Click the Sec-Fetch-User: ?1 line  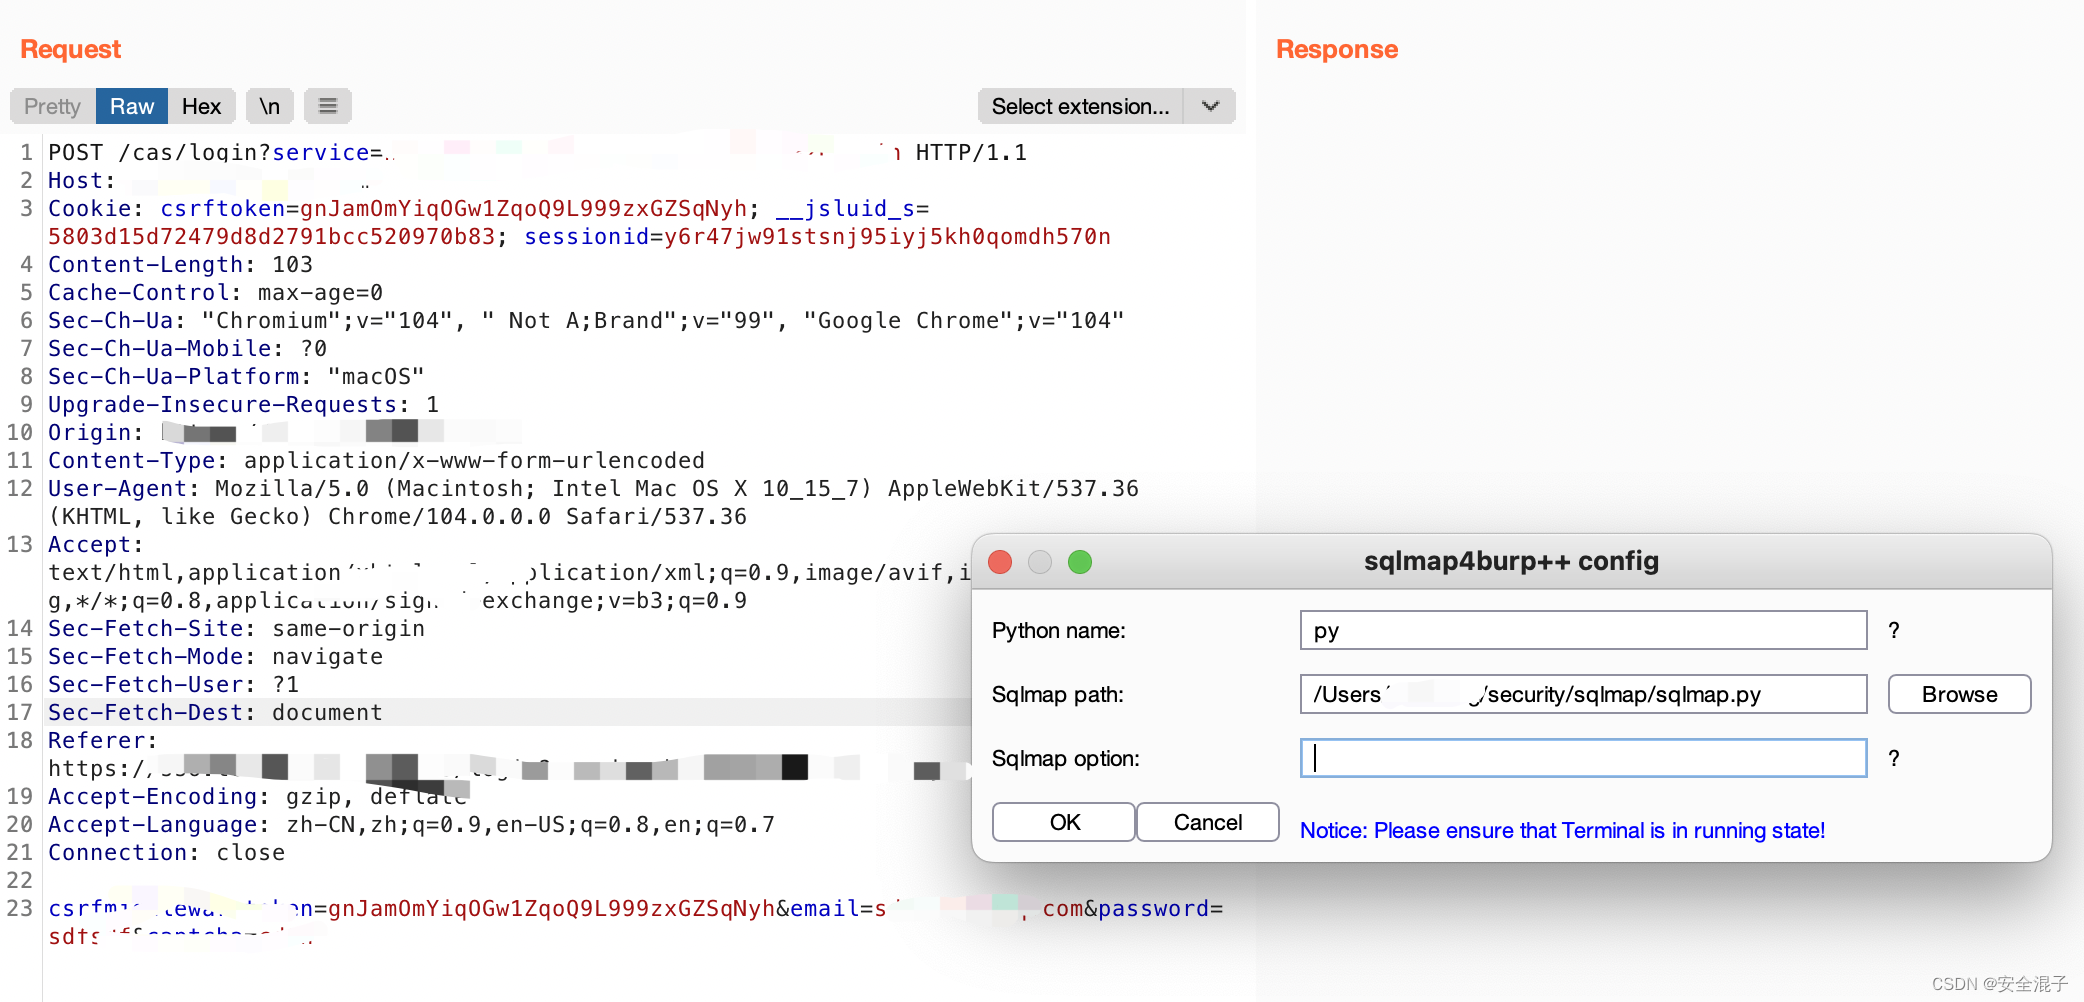173,684
